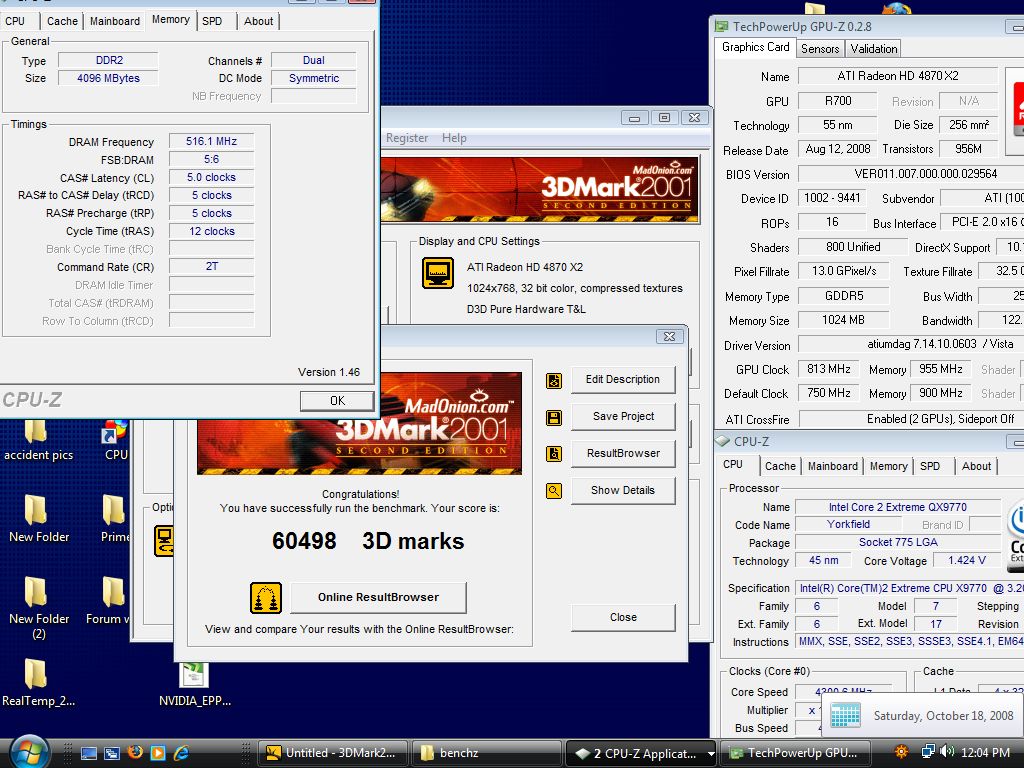Expand the CPU-Z taskbar group dropdown arrow
1024x768 pixels.
click(x=711, y=754)
